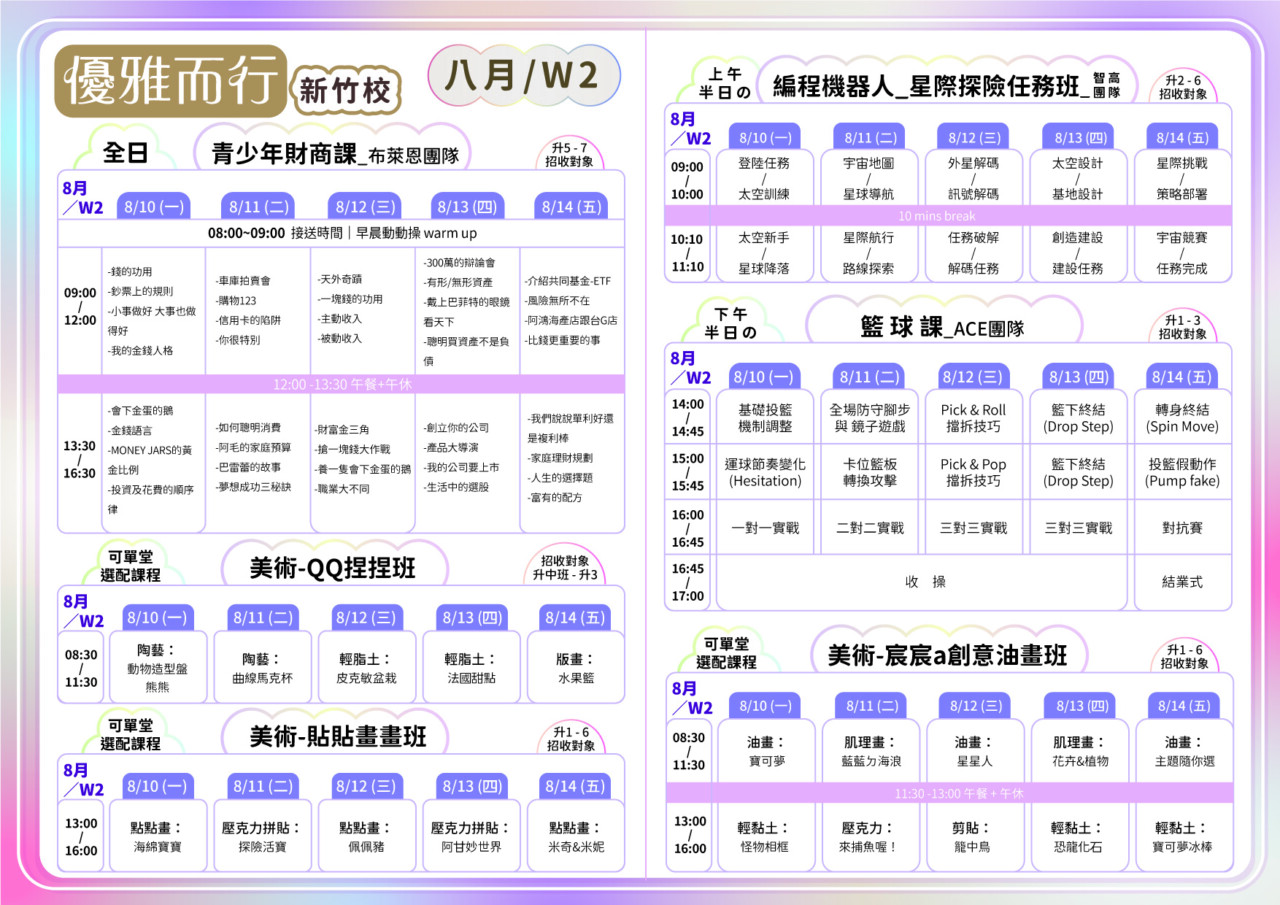
Task: Select the 輕黏土 寶可夢冰棒 class cell
Action: [x=1182, y=837]
